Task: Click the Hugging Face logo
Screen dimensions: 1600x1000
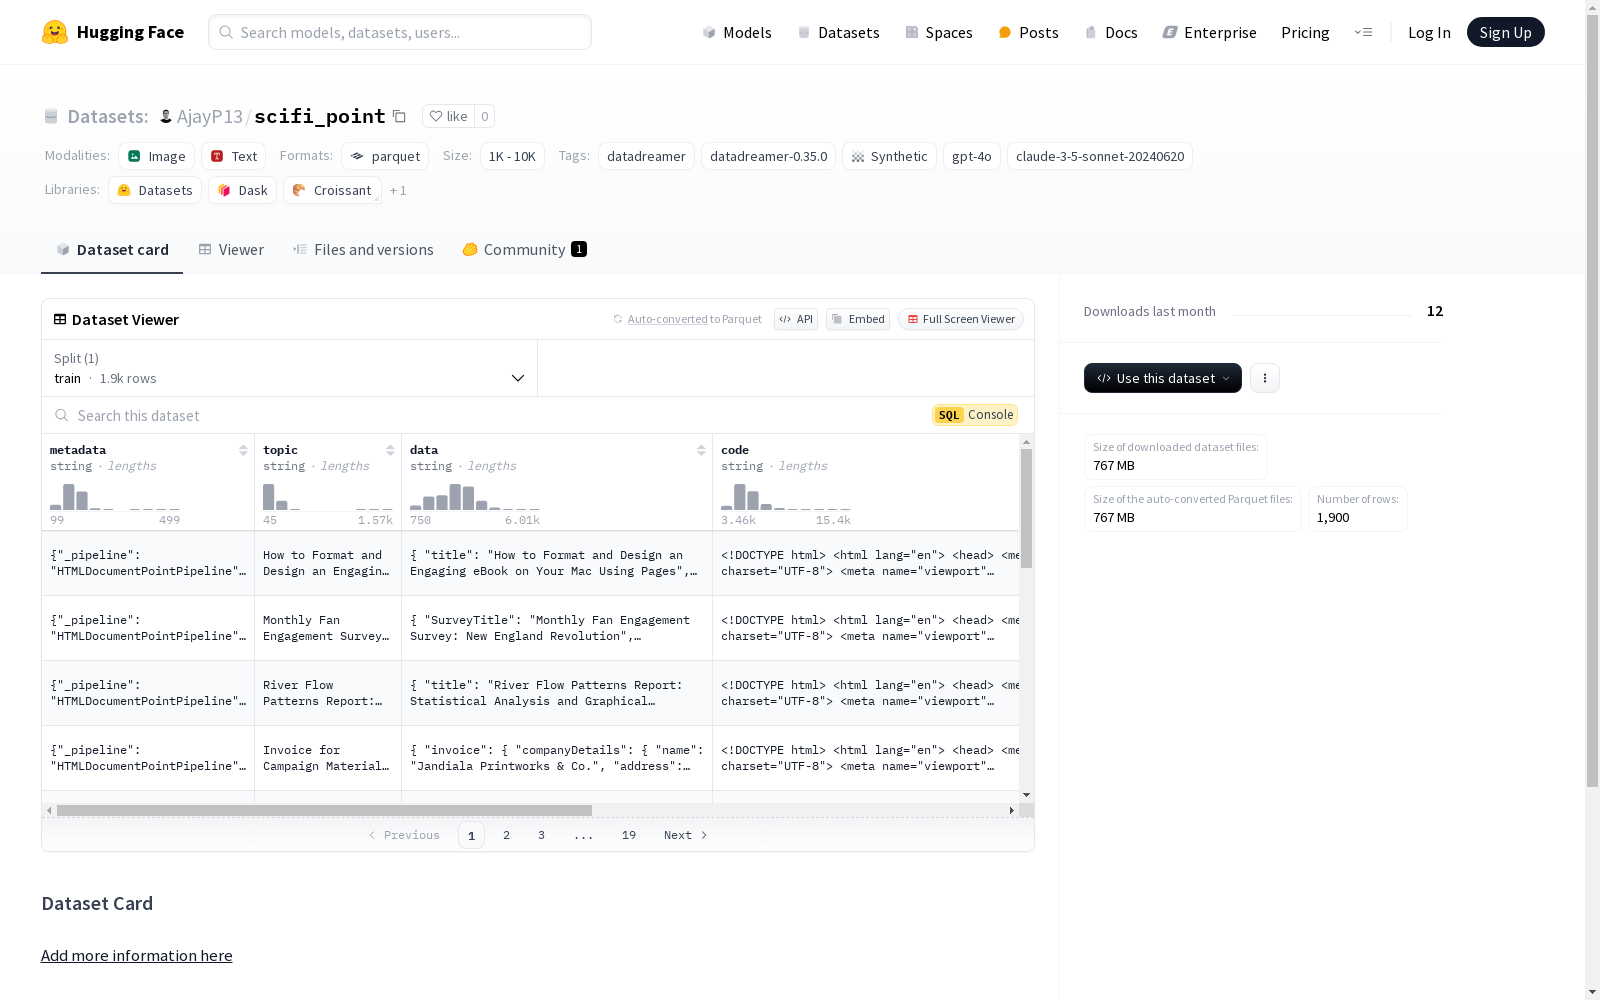Action: pos(112,32)
